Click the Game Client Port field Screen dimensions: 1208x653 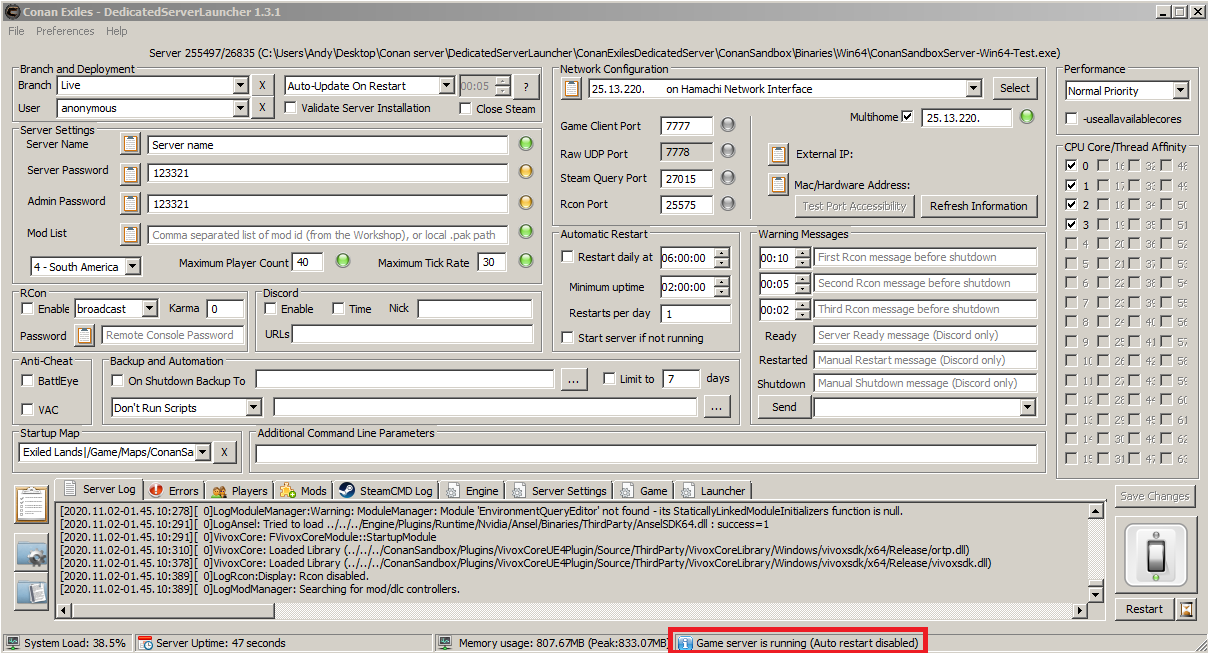(x=687, y=126)
